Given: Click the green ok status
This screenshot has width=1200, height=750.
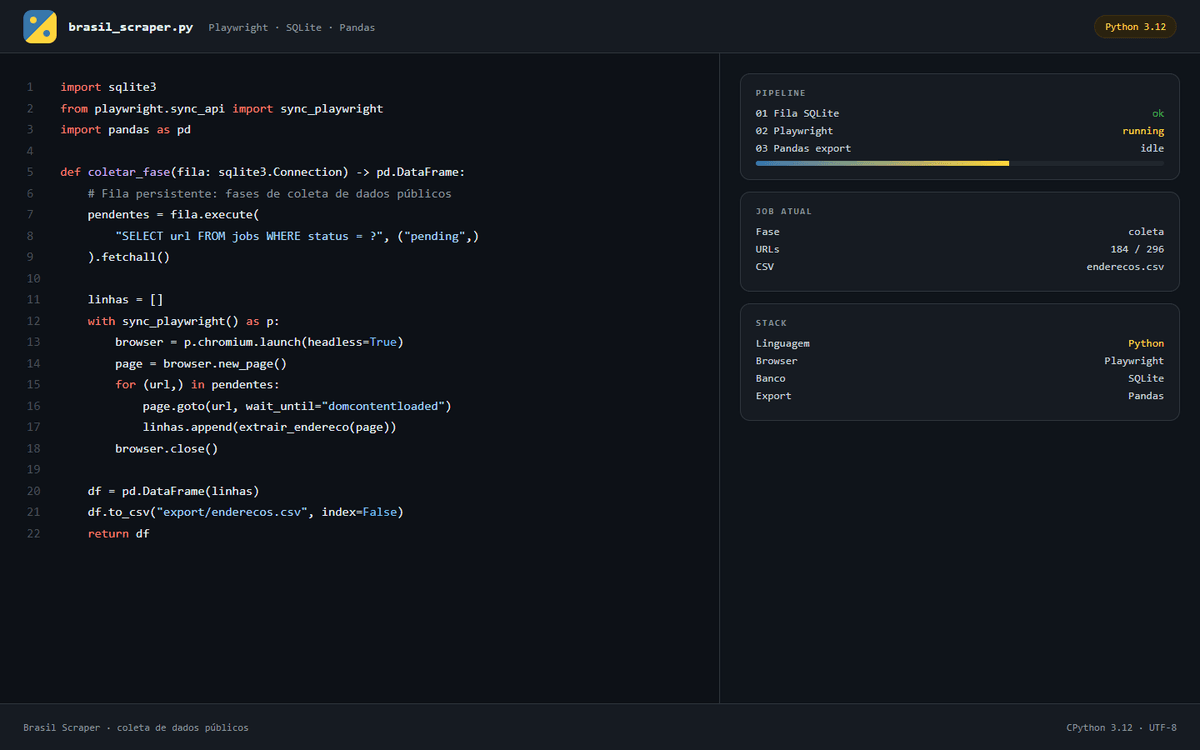Looking at the screenshot, I should (1158, 113).
